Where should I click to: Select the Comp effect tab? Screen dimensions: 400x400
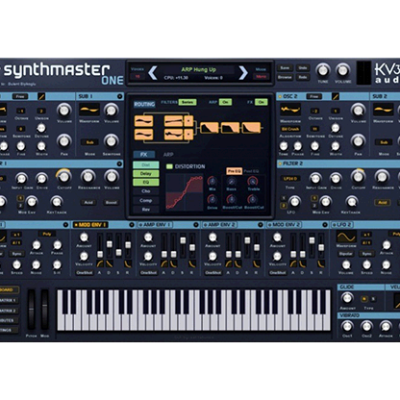pos(146,200)
